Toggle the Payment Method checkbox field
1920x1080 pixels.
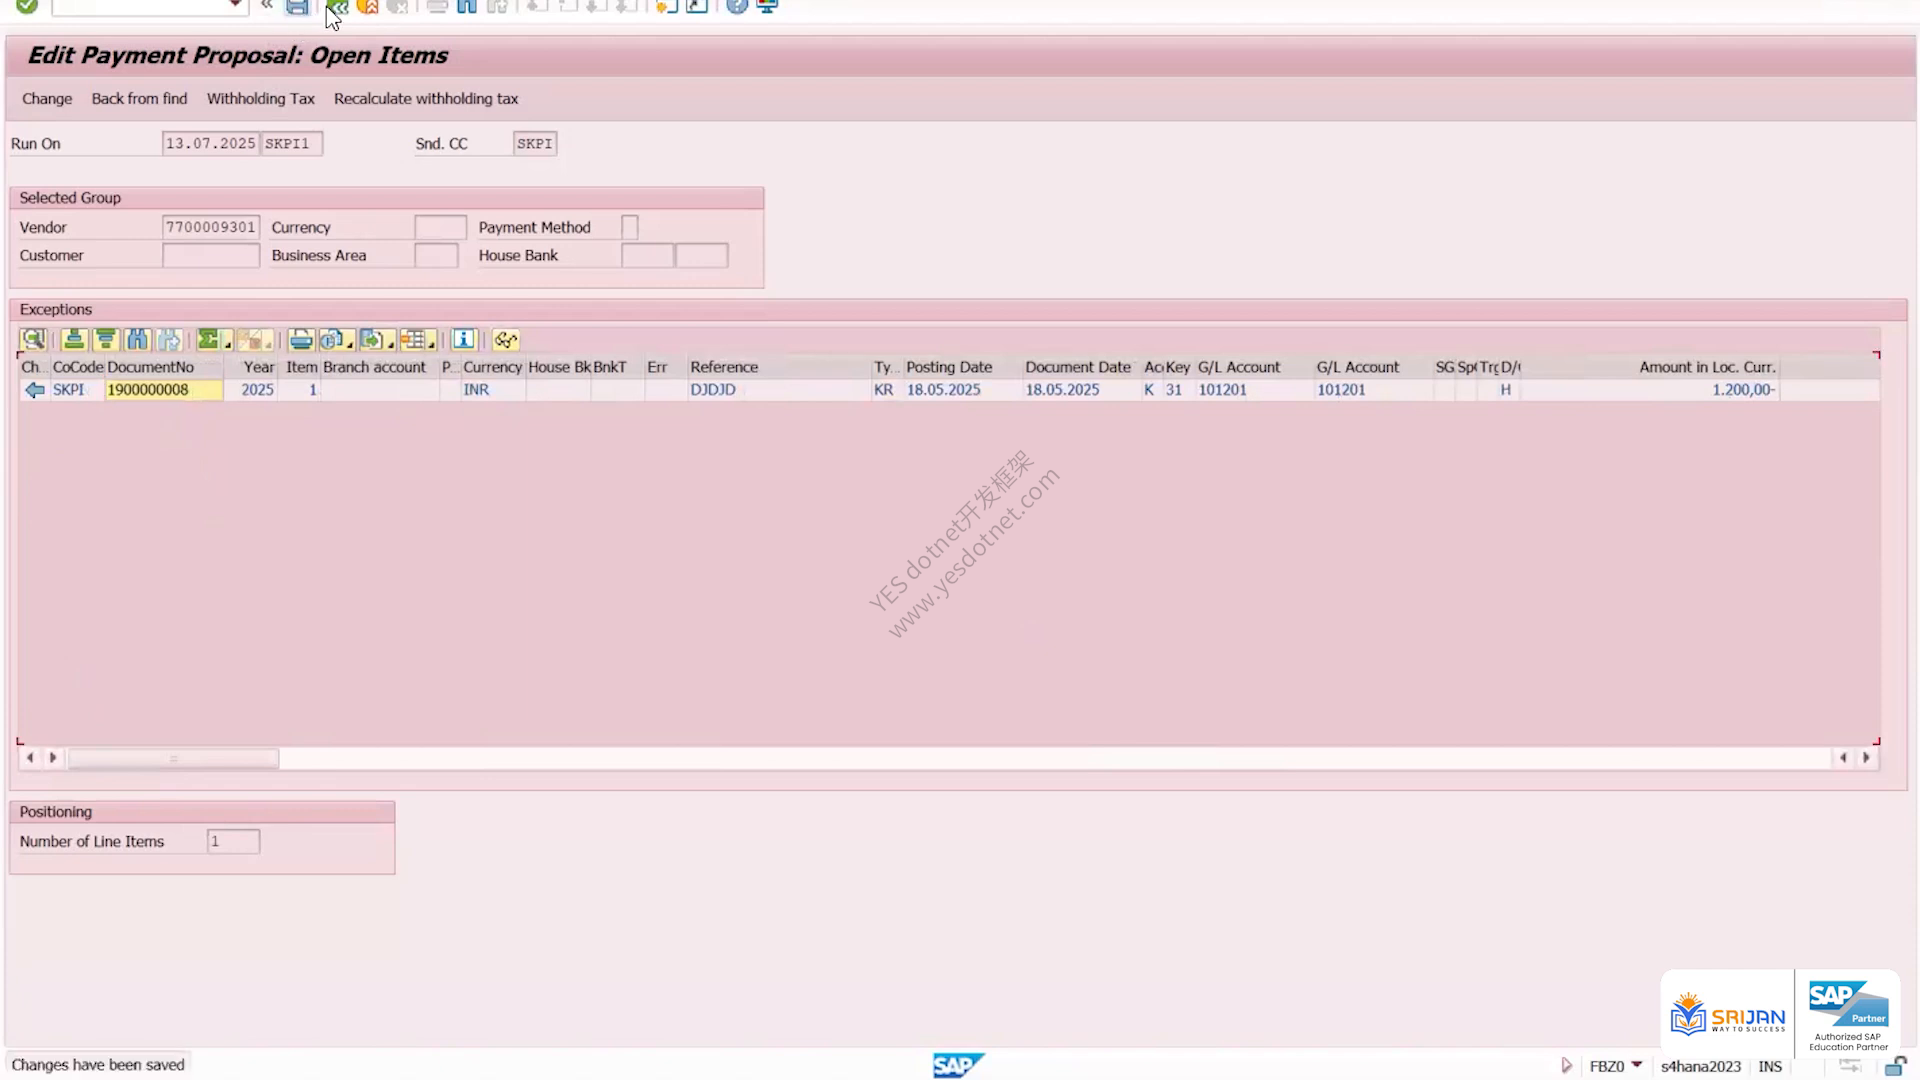tap(630, 228)
